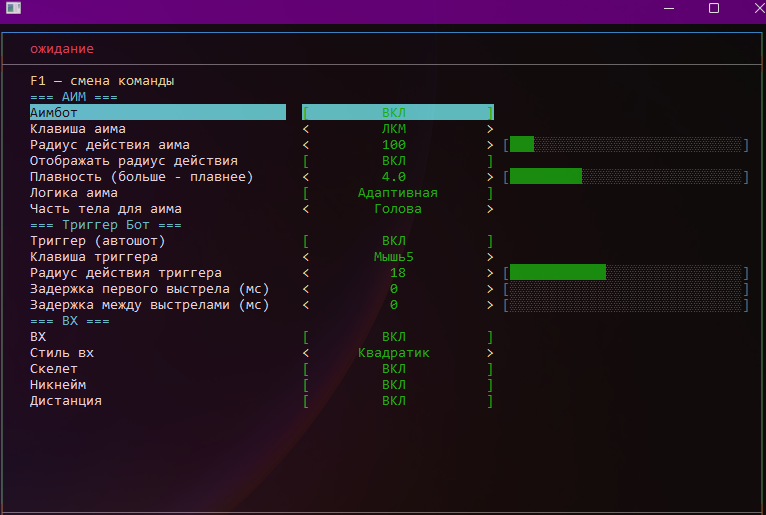Select the Стиль вх label
Image resolution: width=766 pixels, height=515 pixels.
click(62, 353)
